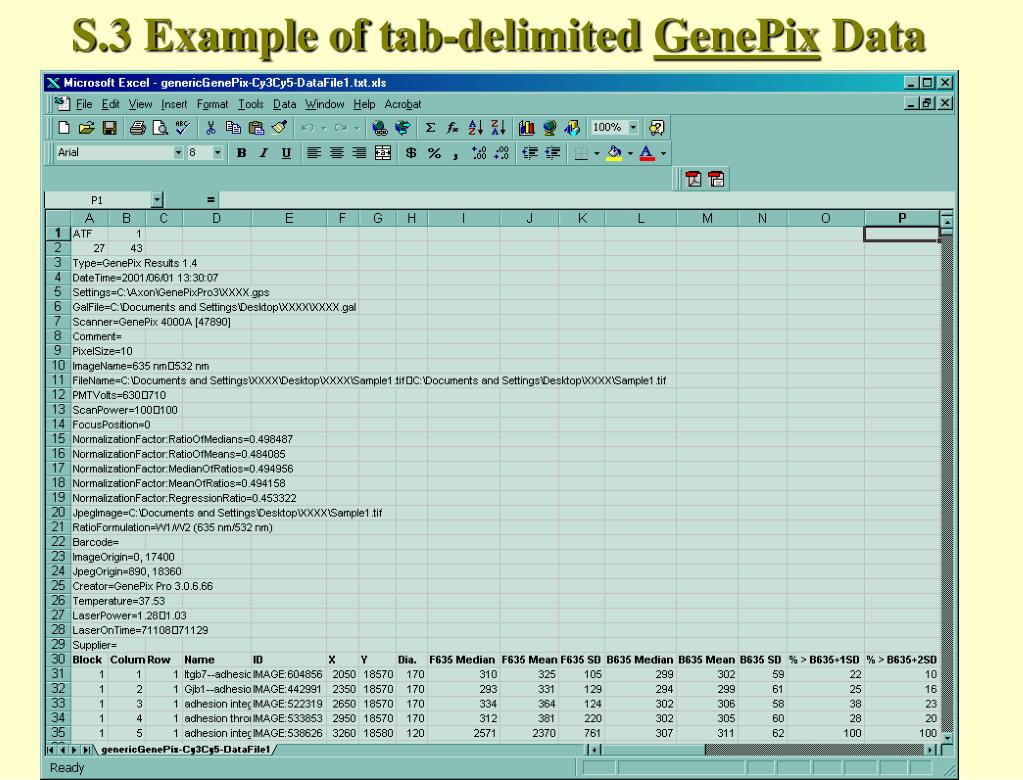Open the Insert menu
The height and width of the screenshot is (780, 1023).
pyautogui.click(x=174, y=104)
